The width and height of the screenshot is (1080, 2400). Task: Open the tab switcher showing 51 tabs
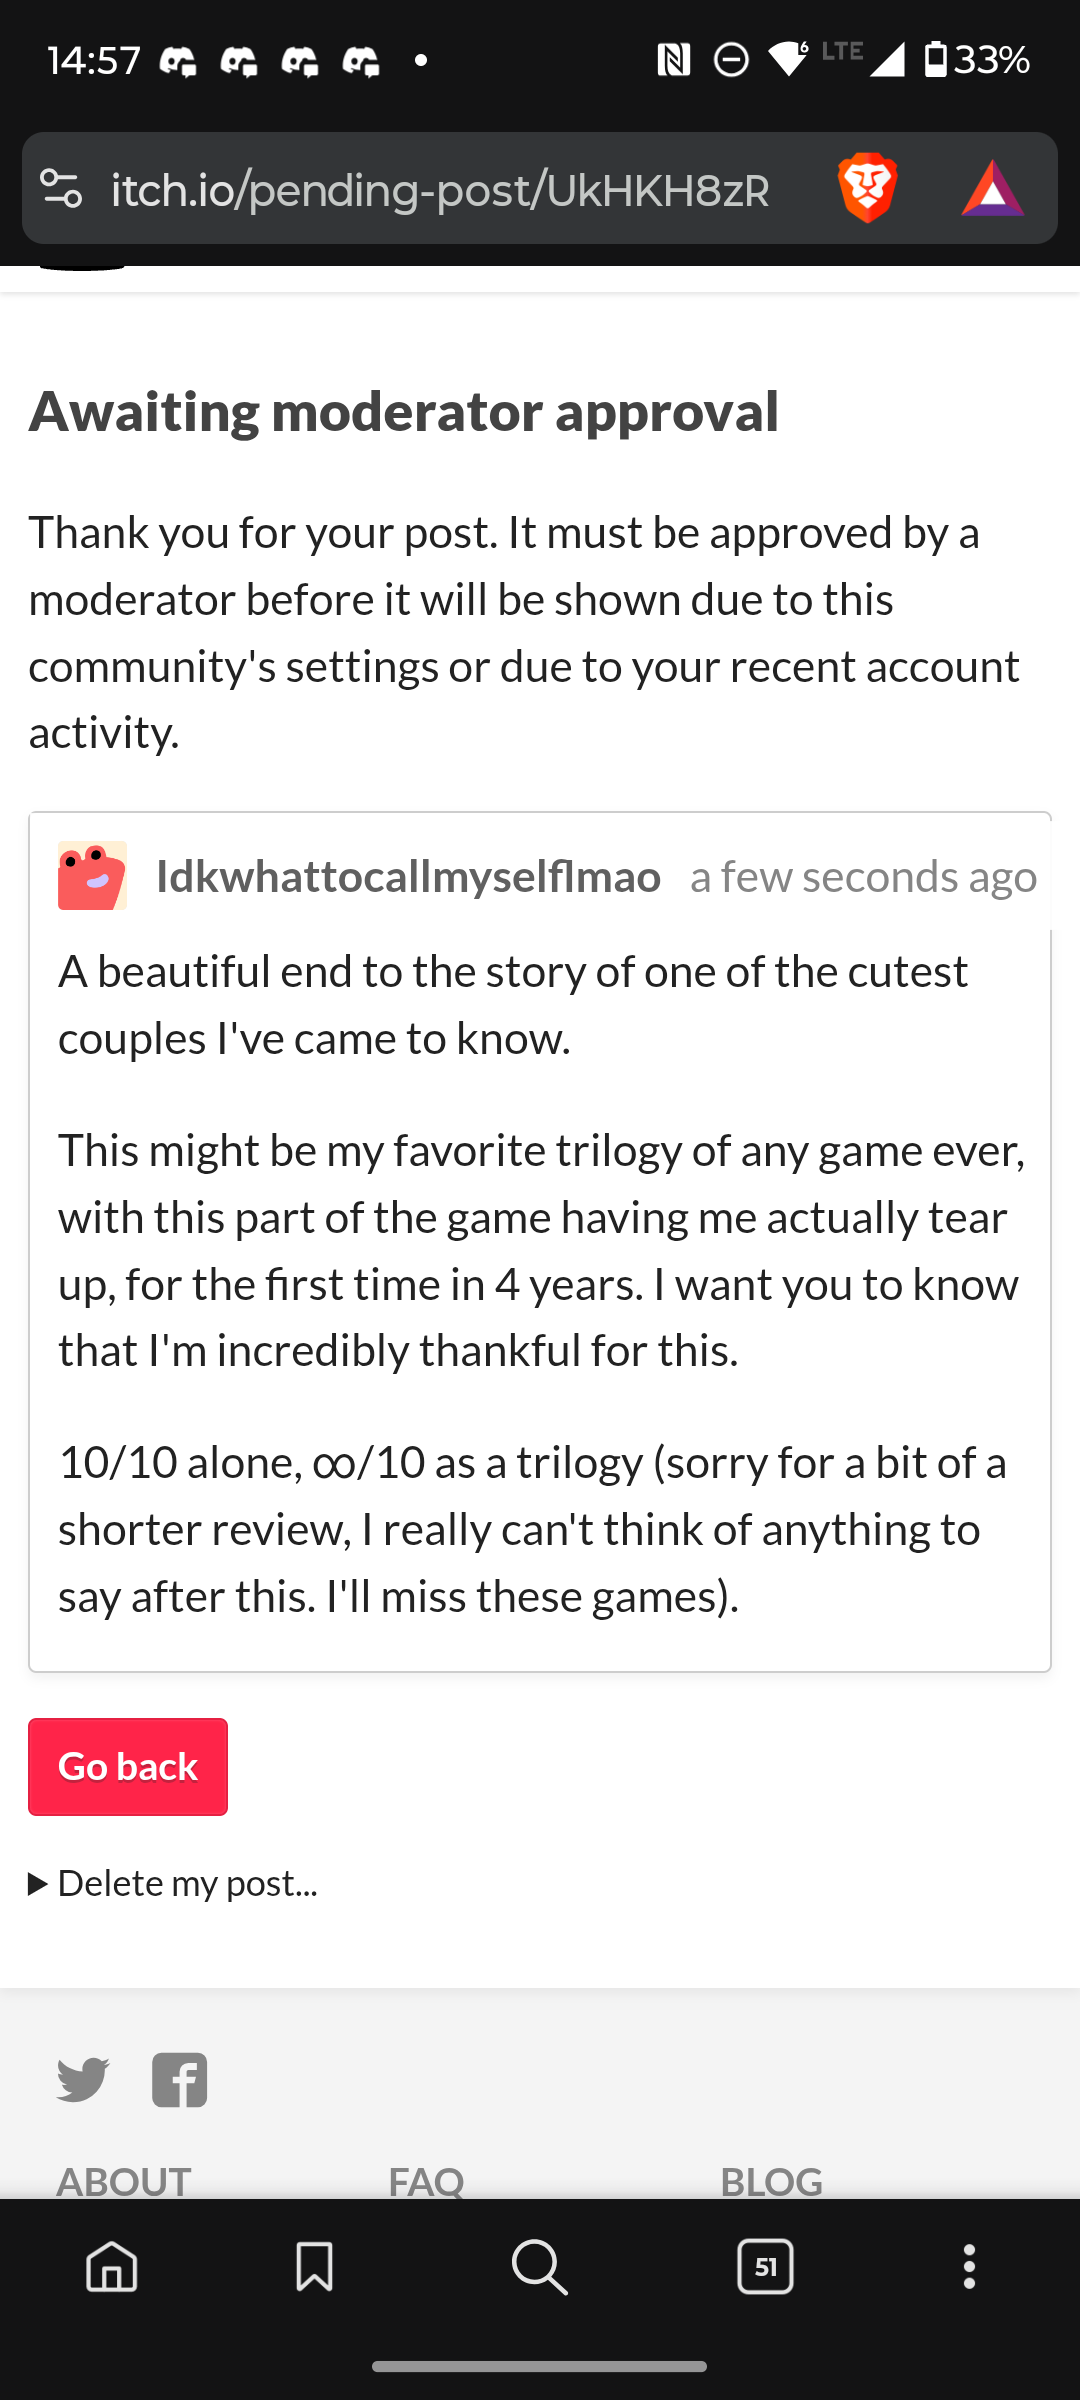click(x=765, y=2266)
